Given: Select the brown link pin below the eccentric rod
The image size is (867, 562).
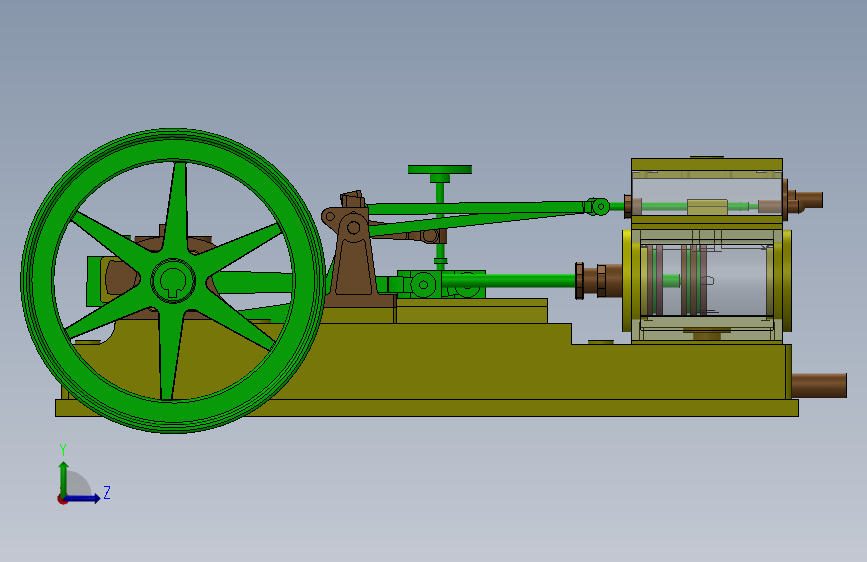Looking at the screenshot, I should click(x=430, y=236).
